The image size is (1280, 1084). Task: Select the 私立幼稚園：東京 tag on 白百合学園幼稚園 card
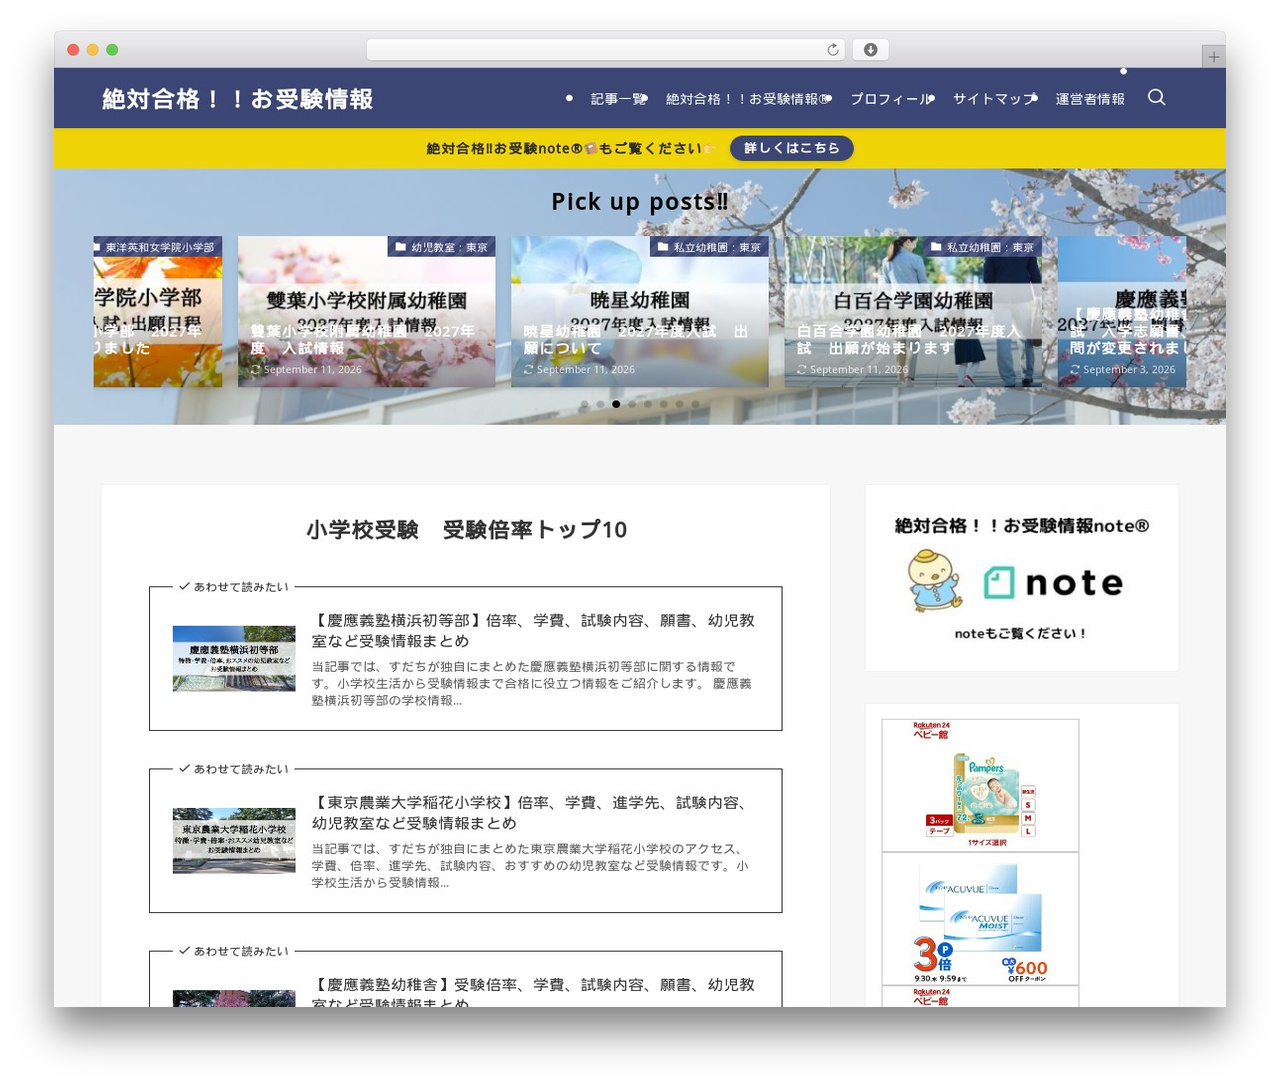[x=983, y=247]
